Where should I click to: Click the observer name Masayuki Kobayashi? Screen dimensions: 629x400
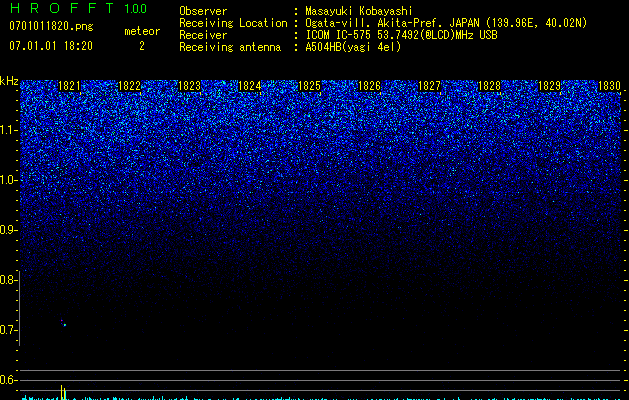coord(359,11)
